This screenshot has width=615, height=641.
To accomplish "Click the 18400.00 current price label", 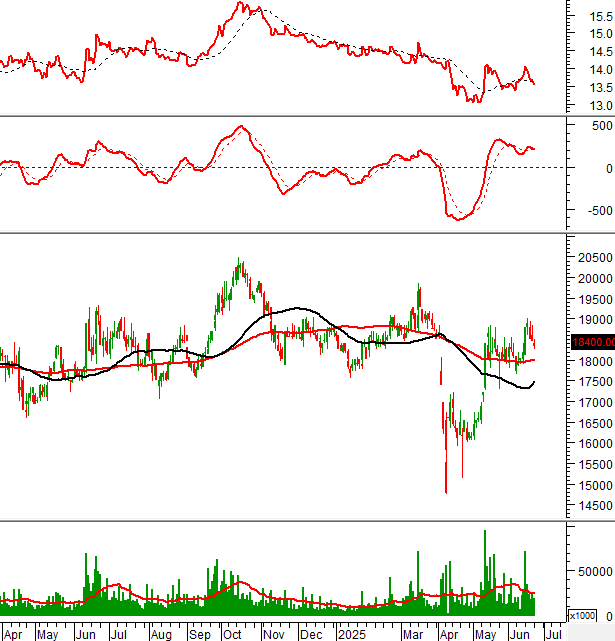I will point(593,342).
